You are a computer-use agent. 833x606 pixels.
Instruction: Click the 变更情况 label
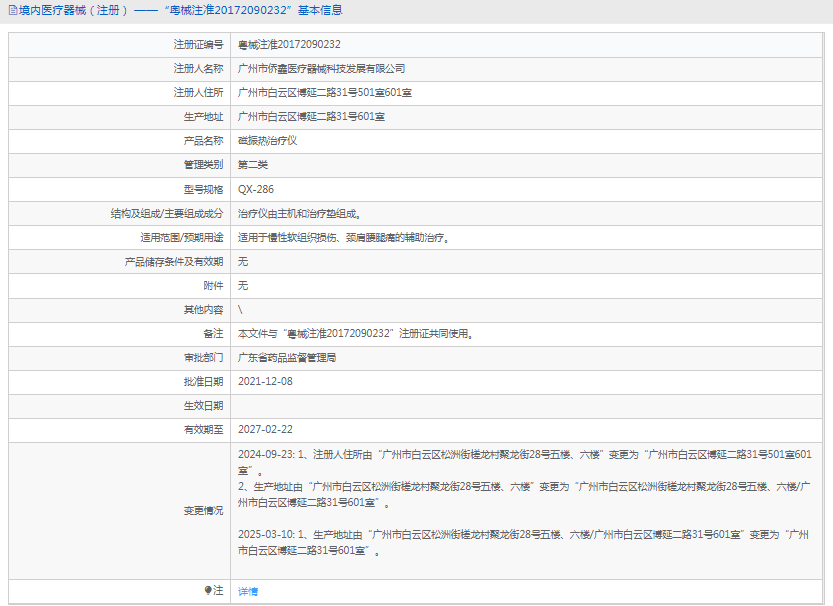(203, 510)
